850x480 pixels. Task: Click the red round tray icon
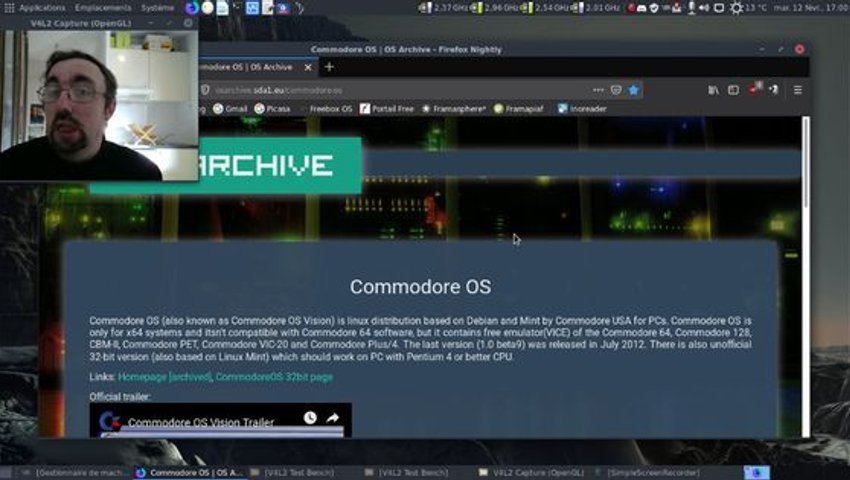[632, 8]
